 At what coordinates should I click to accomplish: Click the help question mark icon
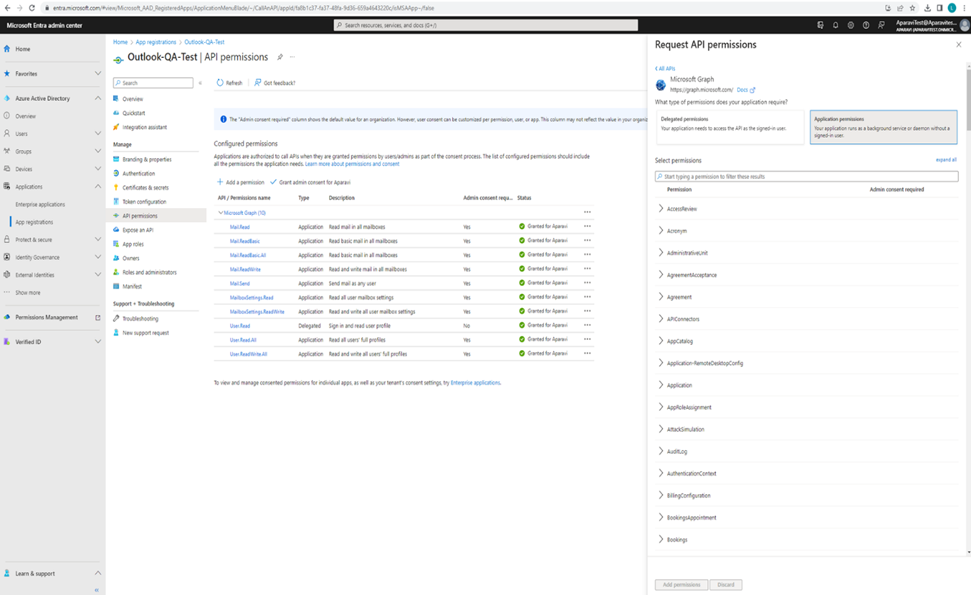(x=865, y=24)
